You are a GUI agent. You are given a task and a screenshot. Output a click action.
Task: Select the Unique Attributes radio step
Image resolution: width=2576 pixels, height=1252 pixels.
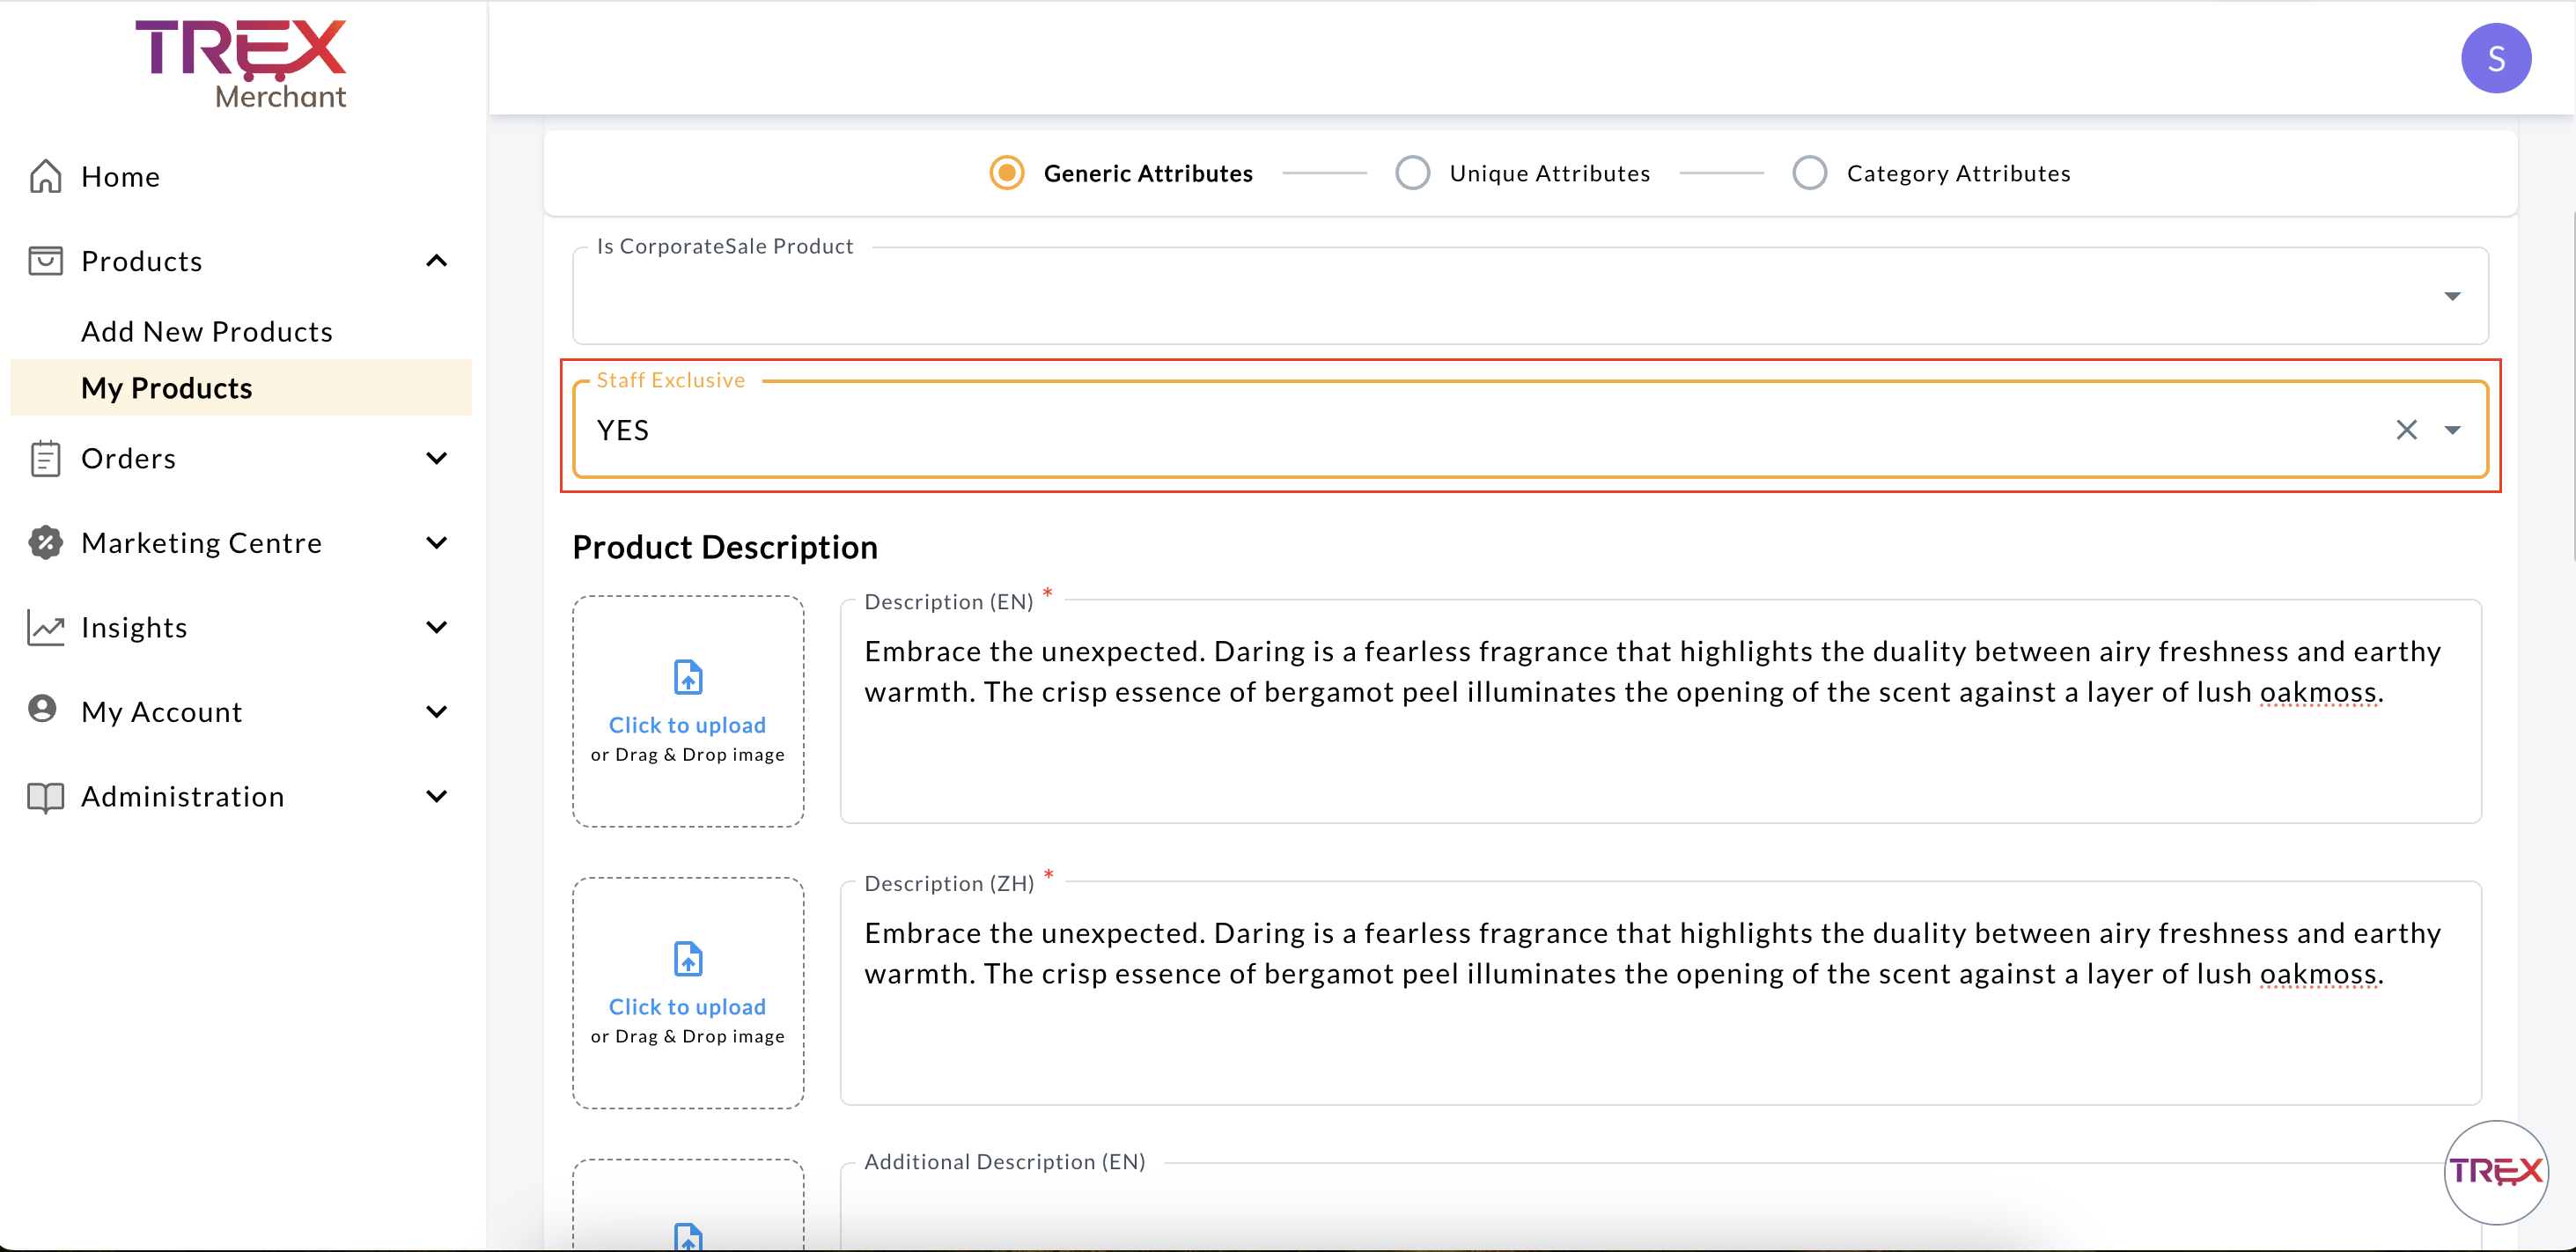point(1412,173)
